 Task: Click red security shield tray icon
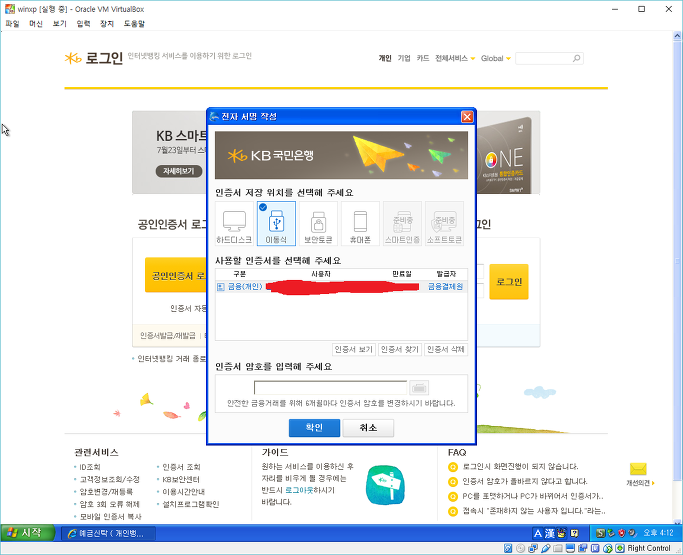pos(622,533)
